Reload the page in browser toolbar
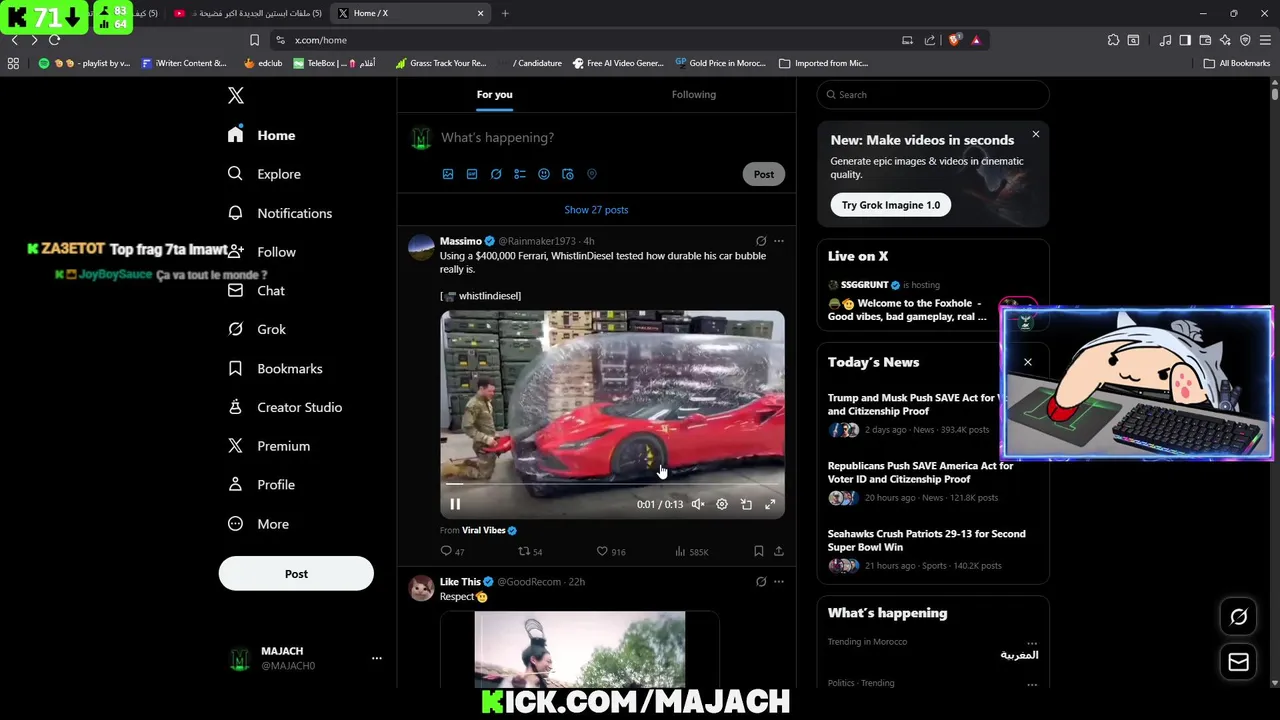Screen dimensions: 1280x720 coord(54,40)
